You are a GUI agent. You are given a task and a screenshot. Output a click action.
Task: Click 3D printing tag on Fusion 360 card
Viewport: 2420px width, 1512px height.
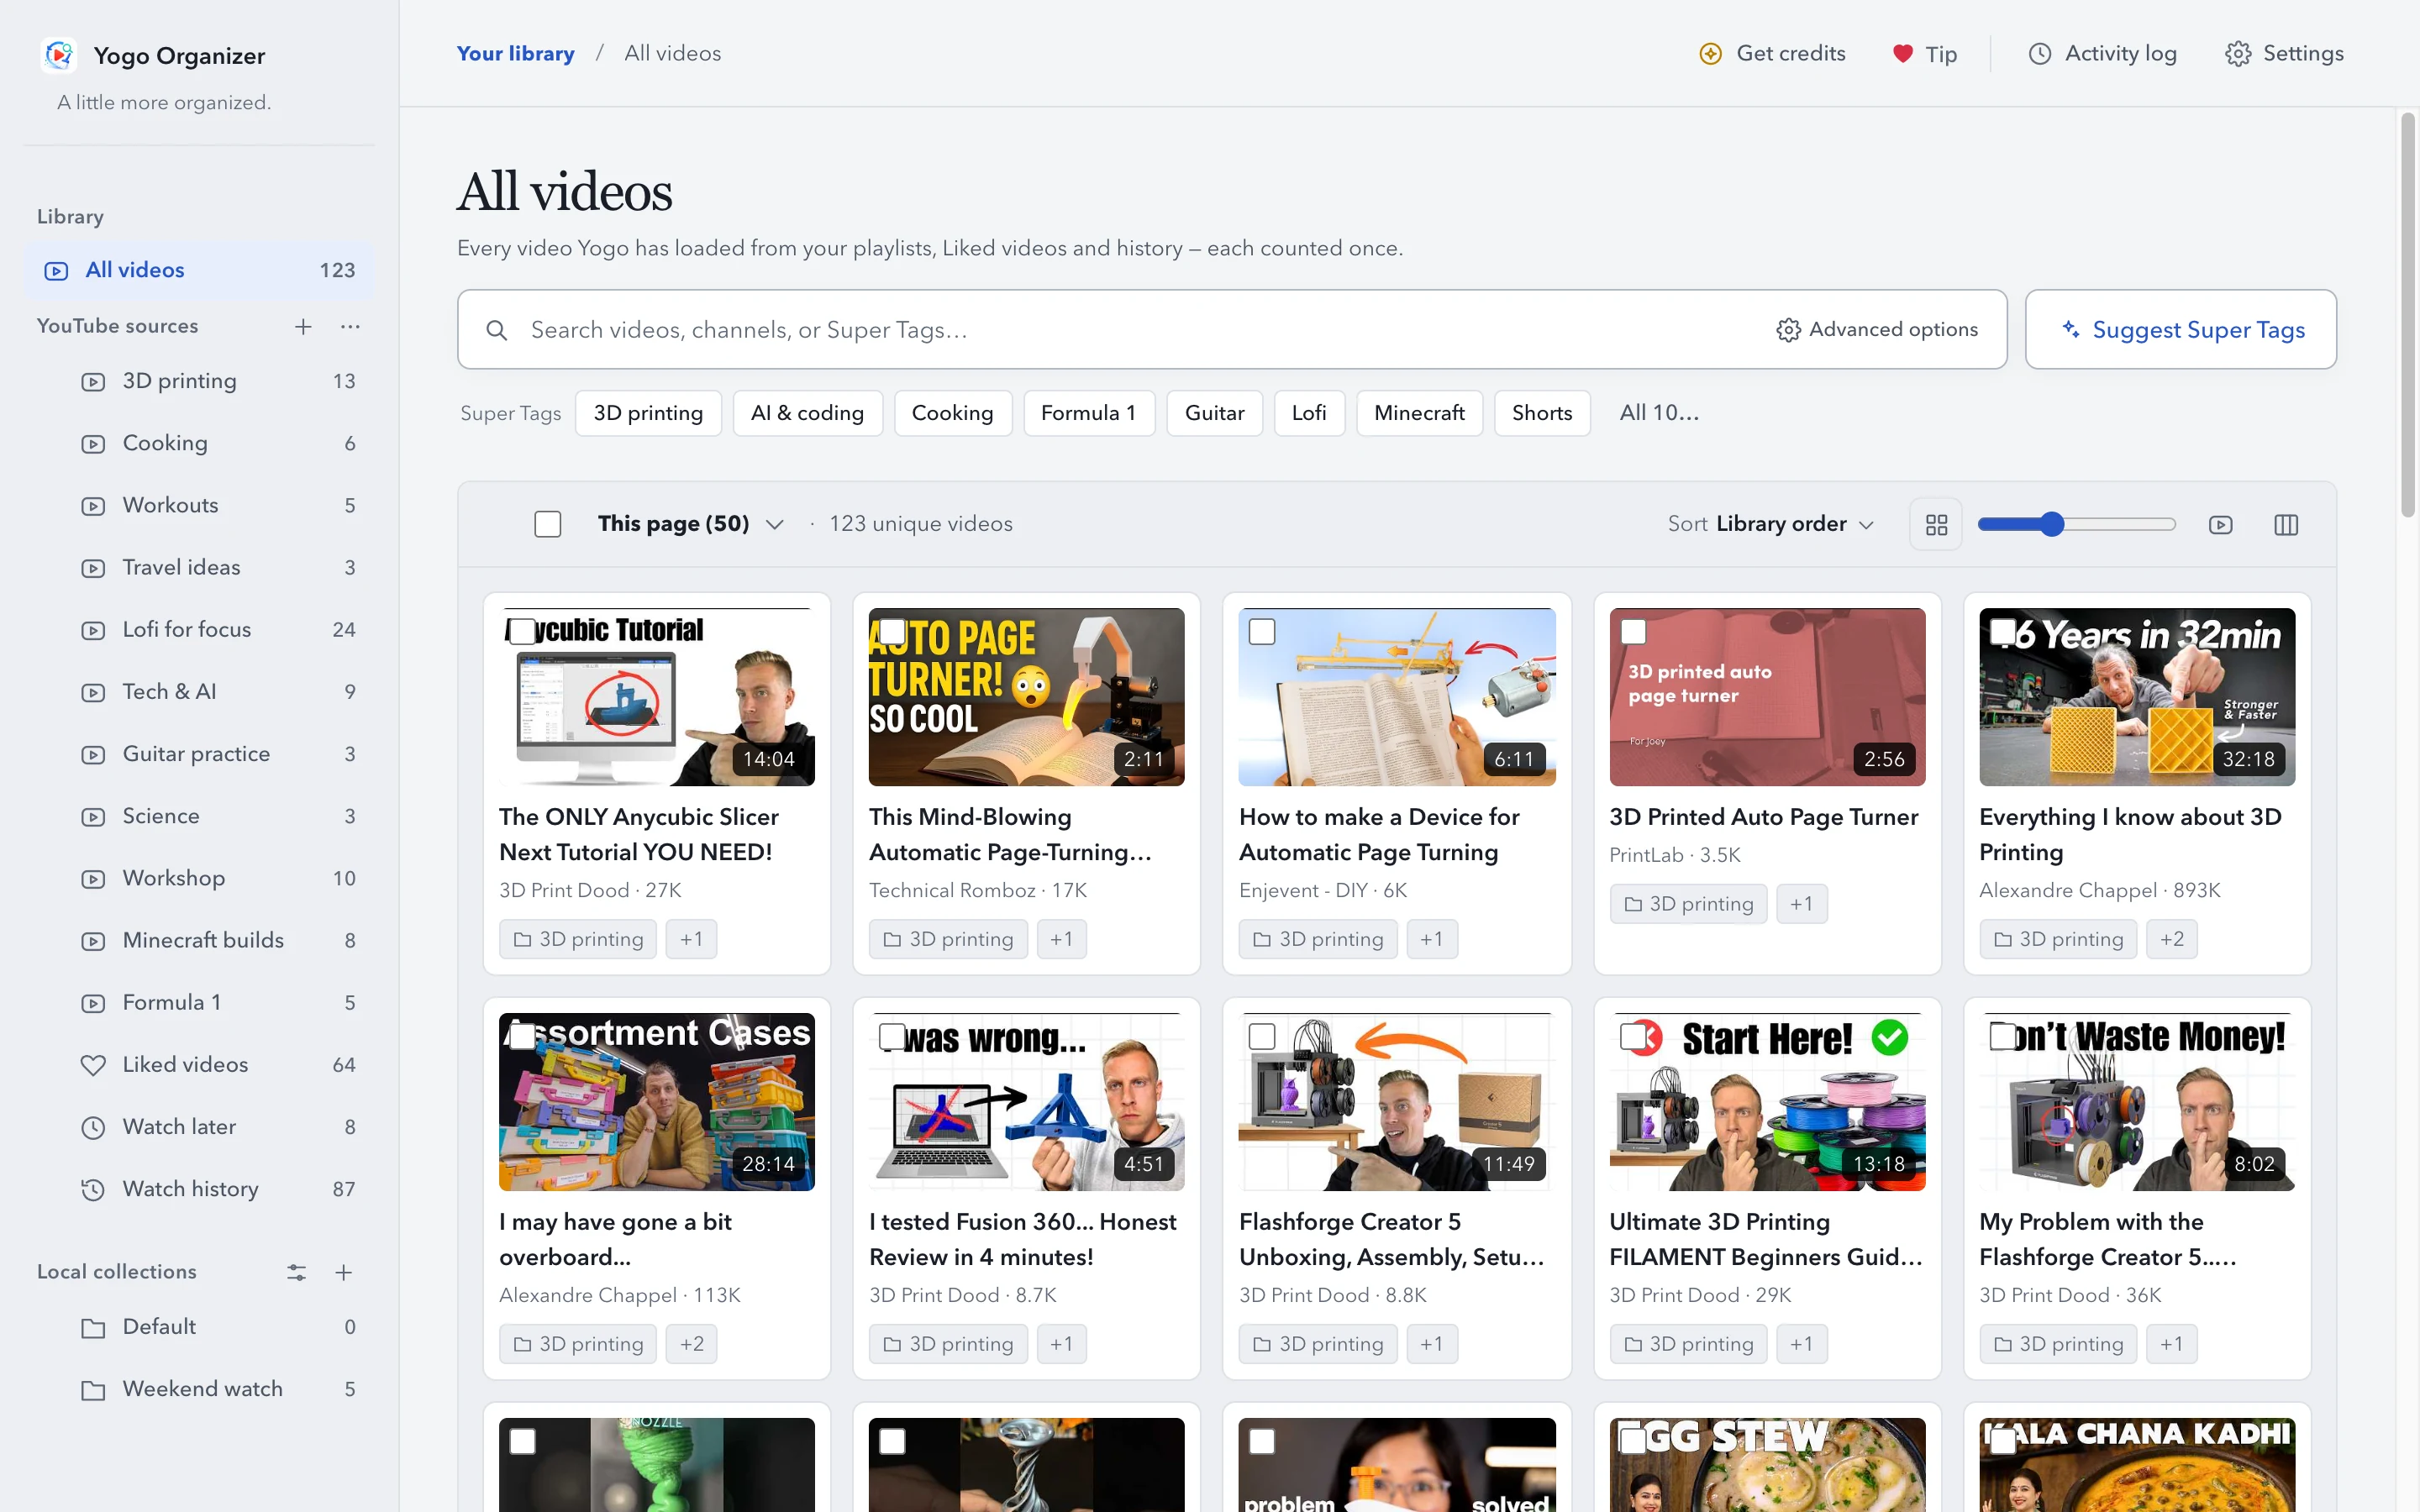pyautogui.click(x=948, y=1344)
